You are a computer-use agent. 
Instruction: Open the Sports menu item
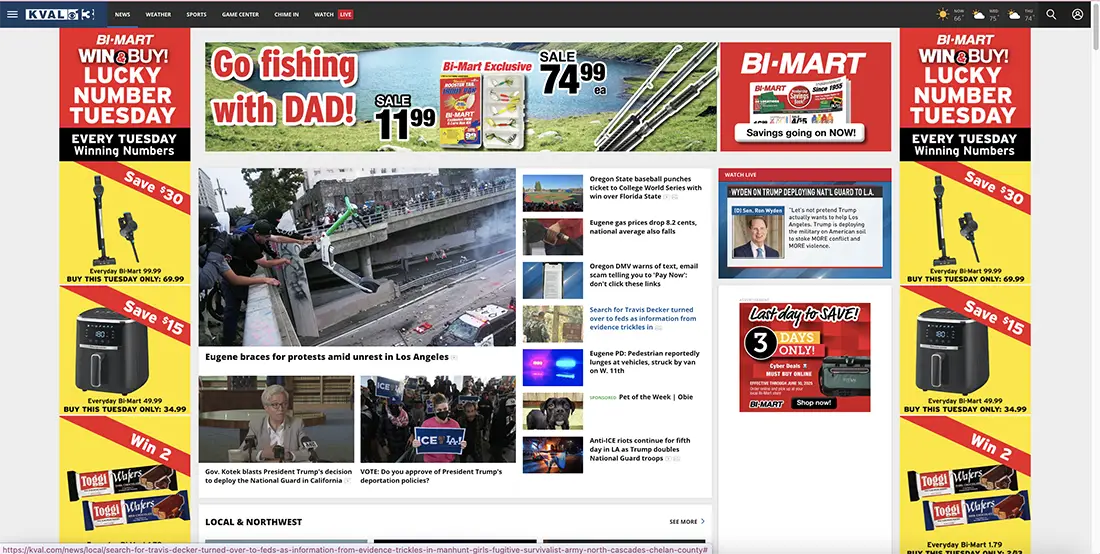click(x=196, y=14)
